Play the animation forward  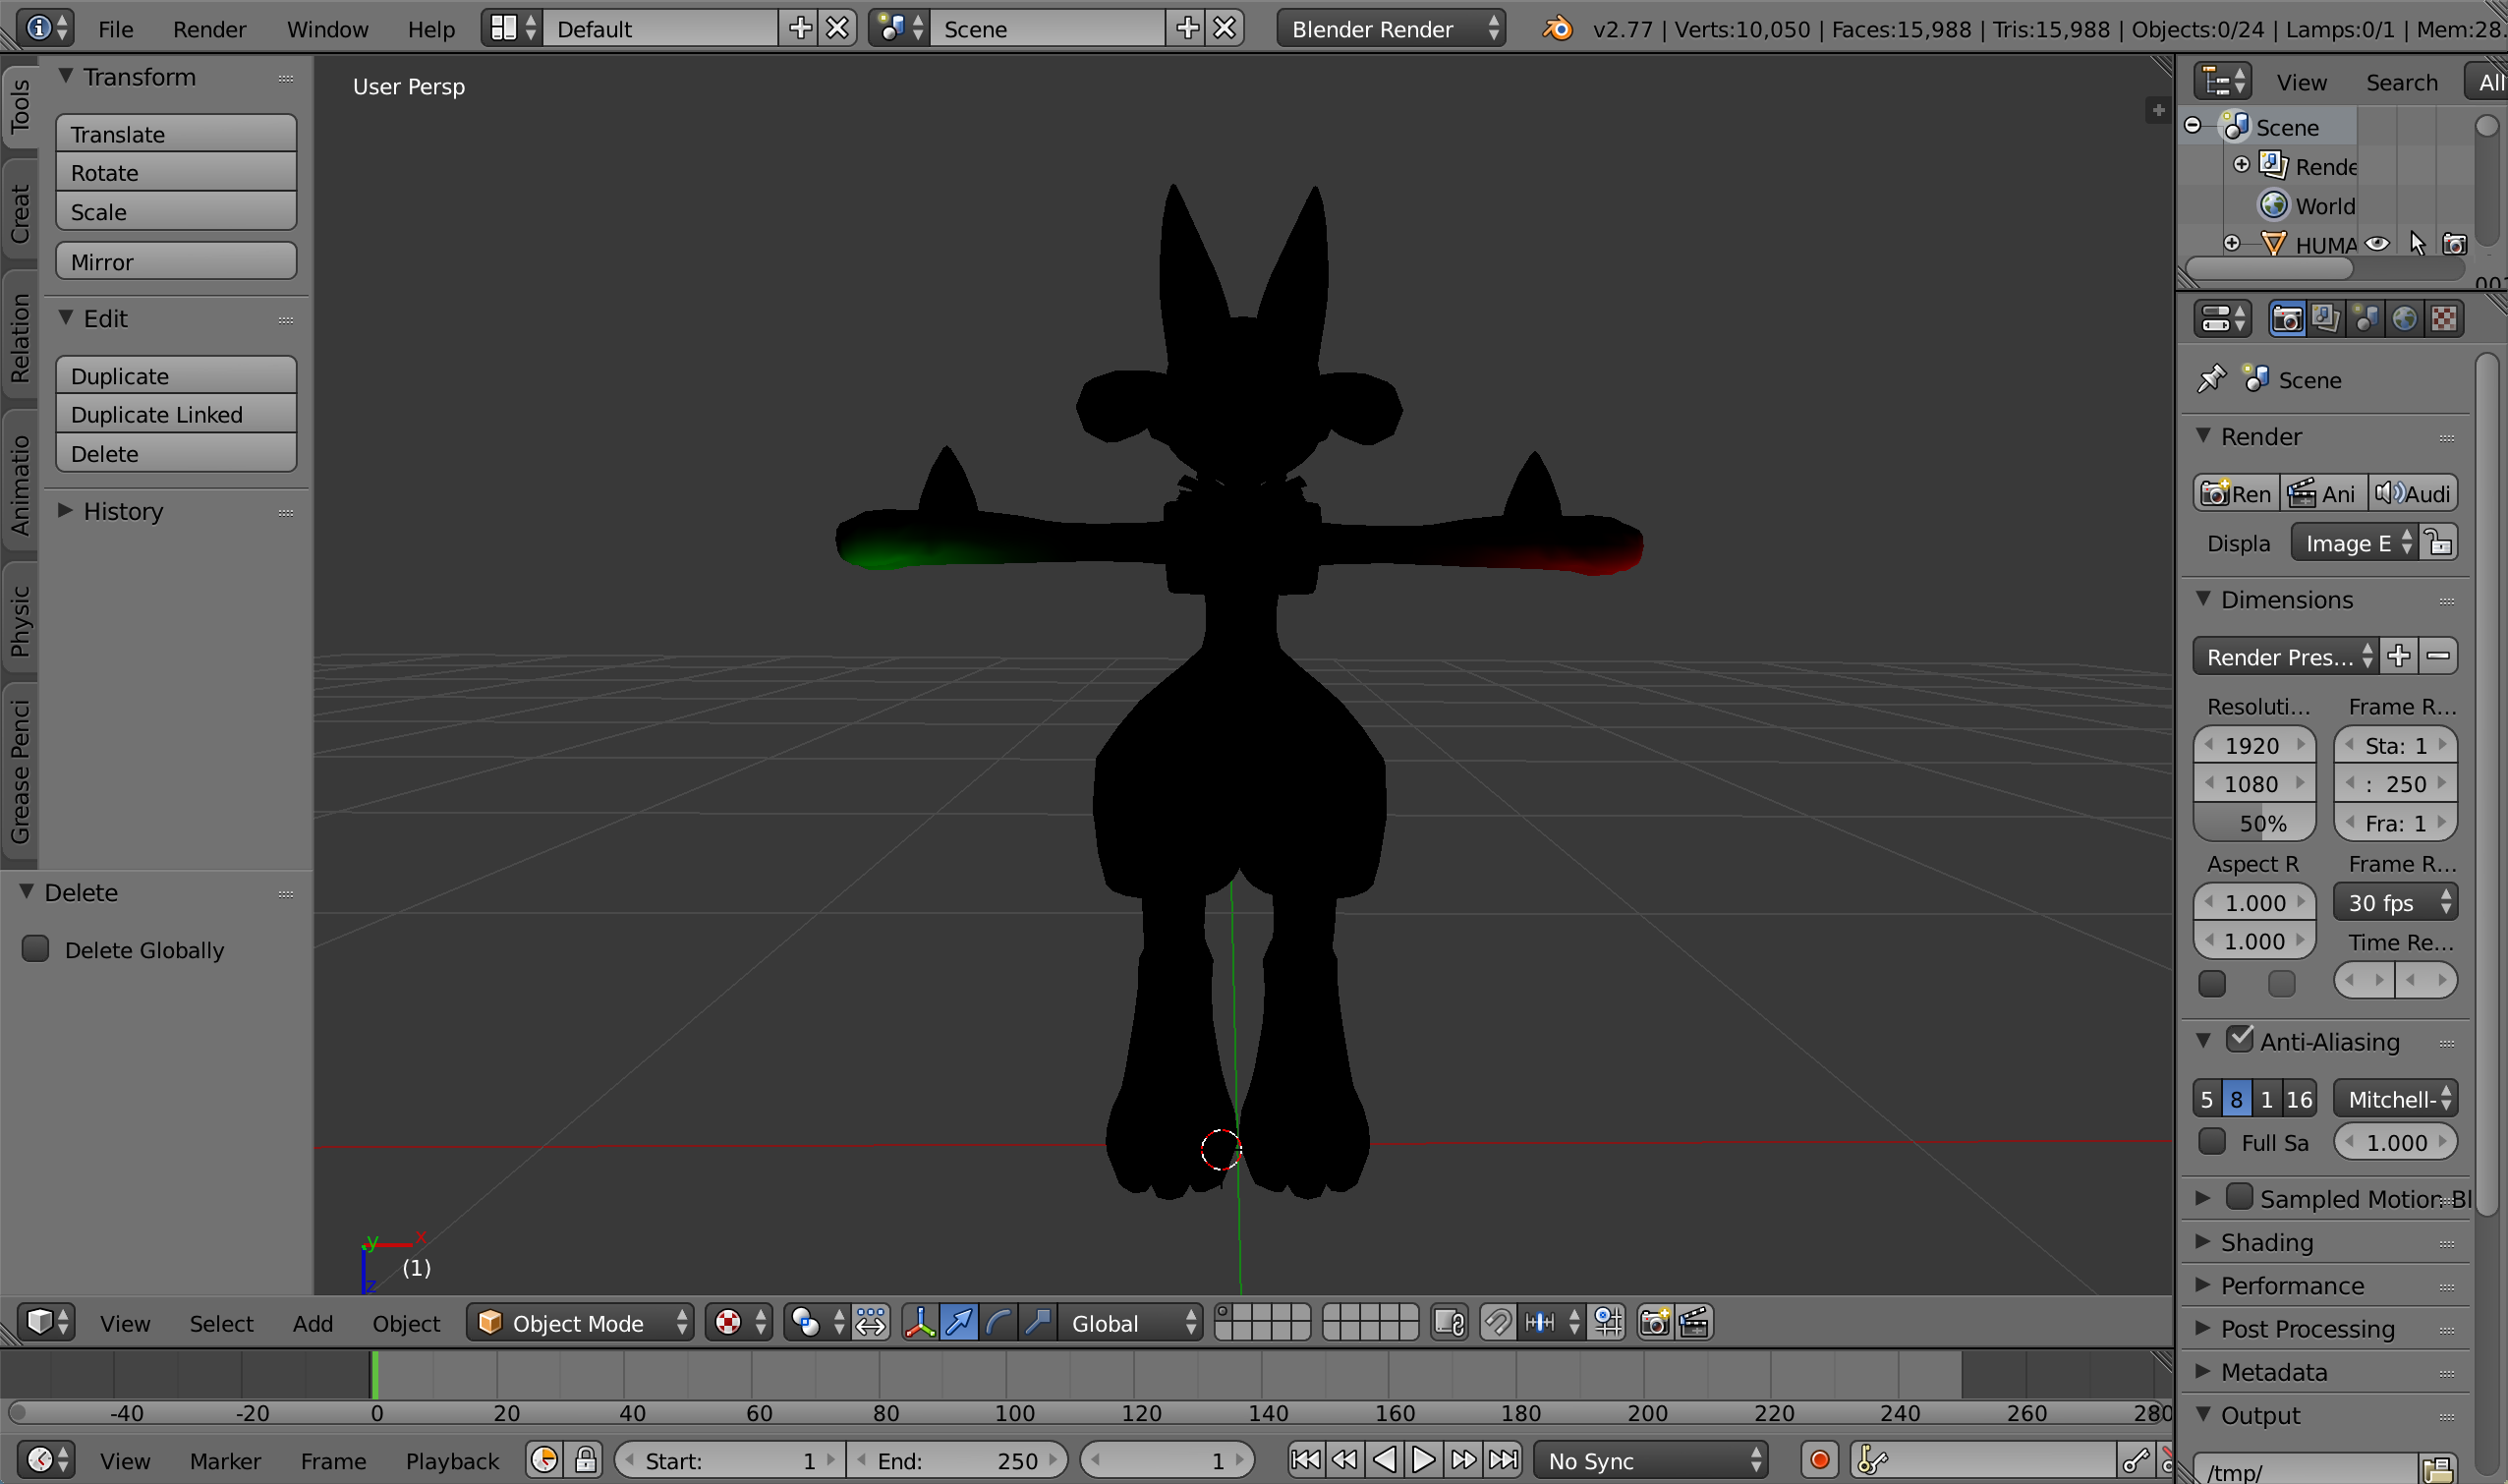(x=1423, y=1460)
